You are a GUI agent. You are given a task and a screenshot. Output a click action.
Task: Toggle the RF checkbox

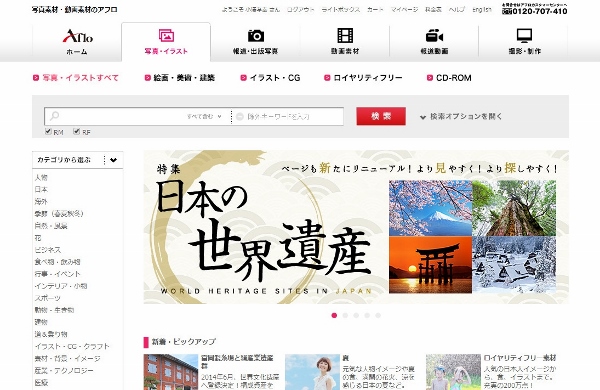click(x=76, y=131)
